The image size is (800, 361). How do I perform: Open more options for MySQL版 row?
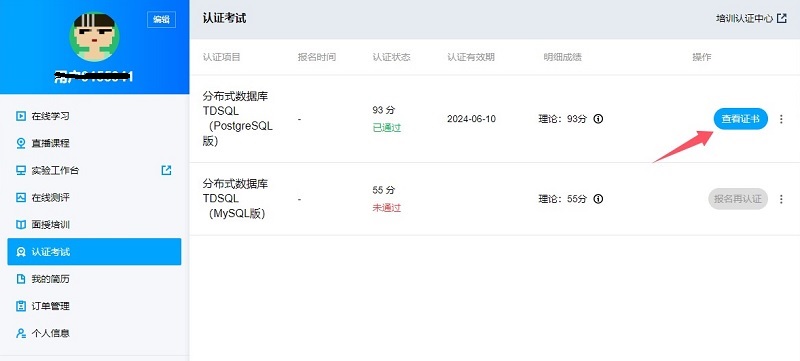click(781, 199)
